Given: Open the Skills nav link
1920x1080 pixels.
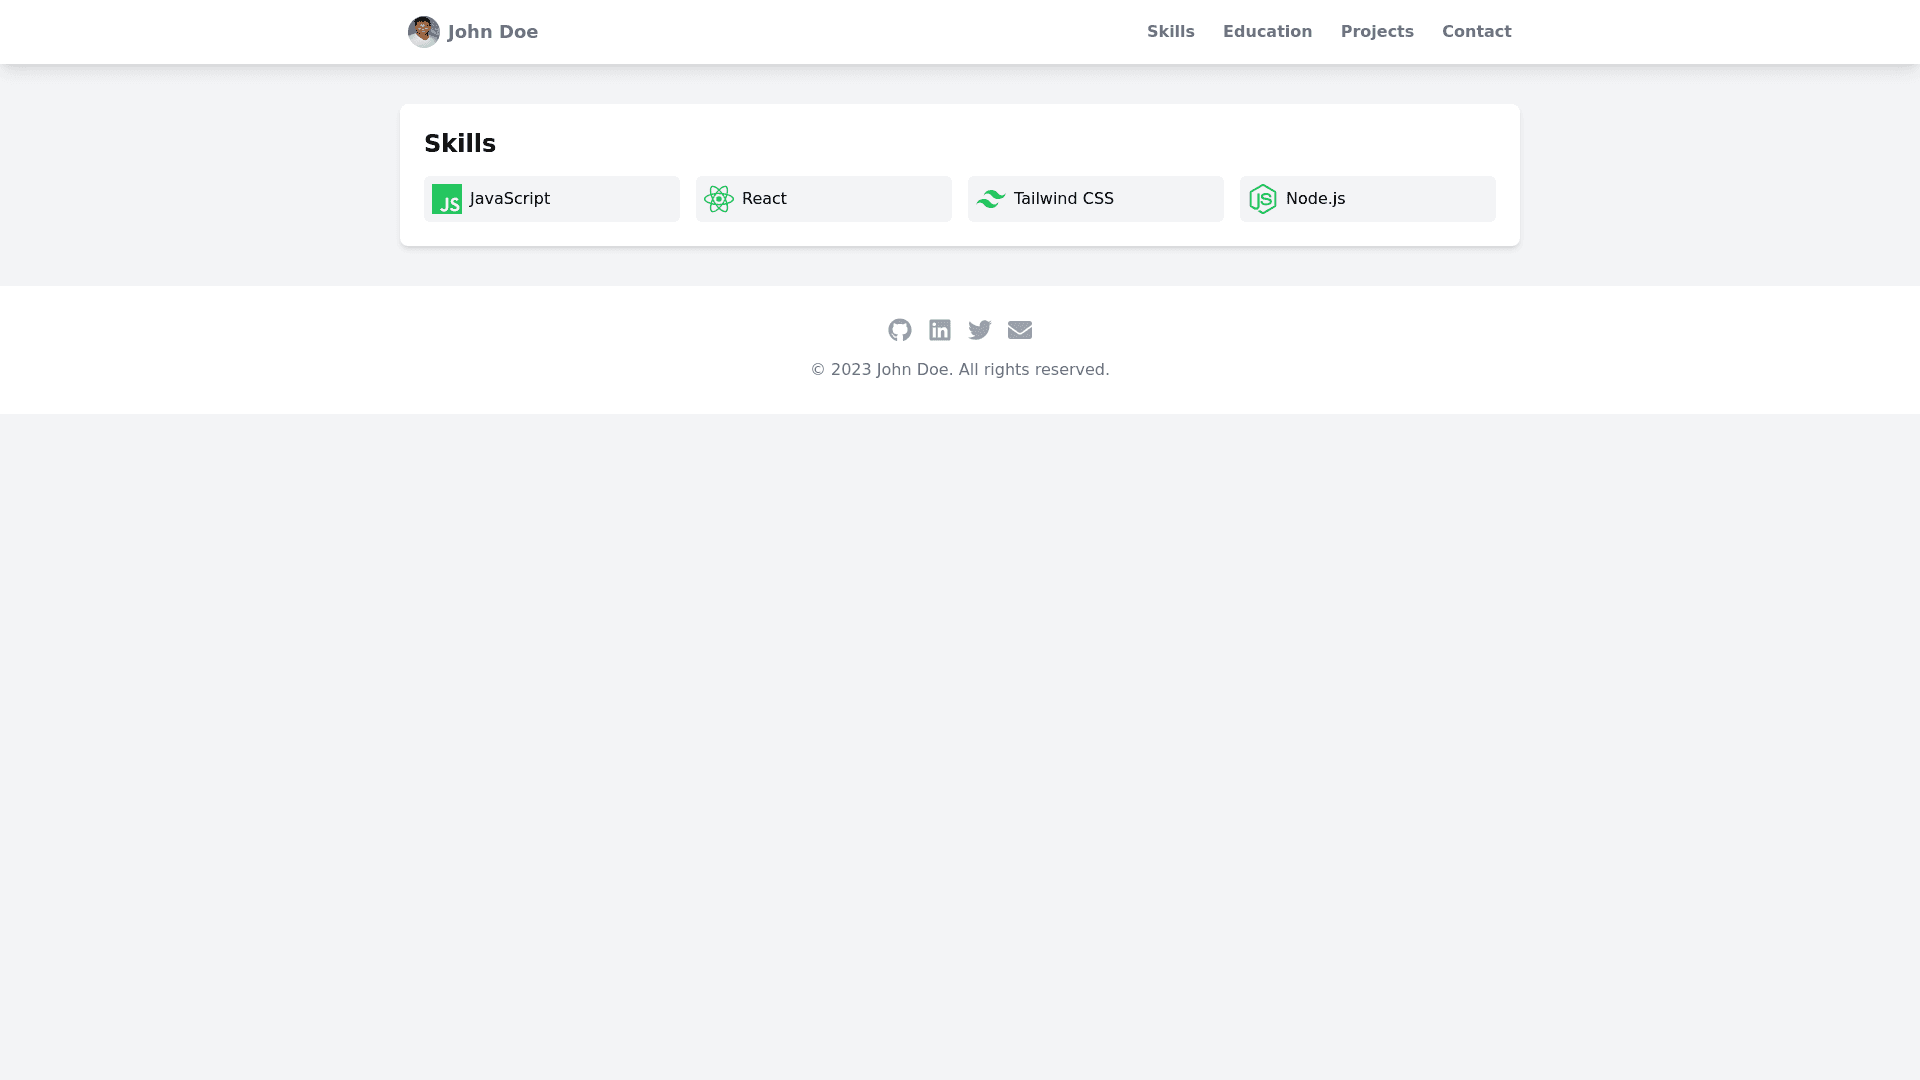Looking at the screenshot, I should (x=1170, y=32).
